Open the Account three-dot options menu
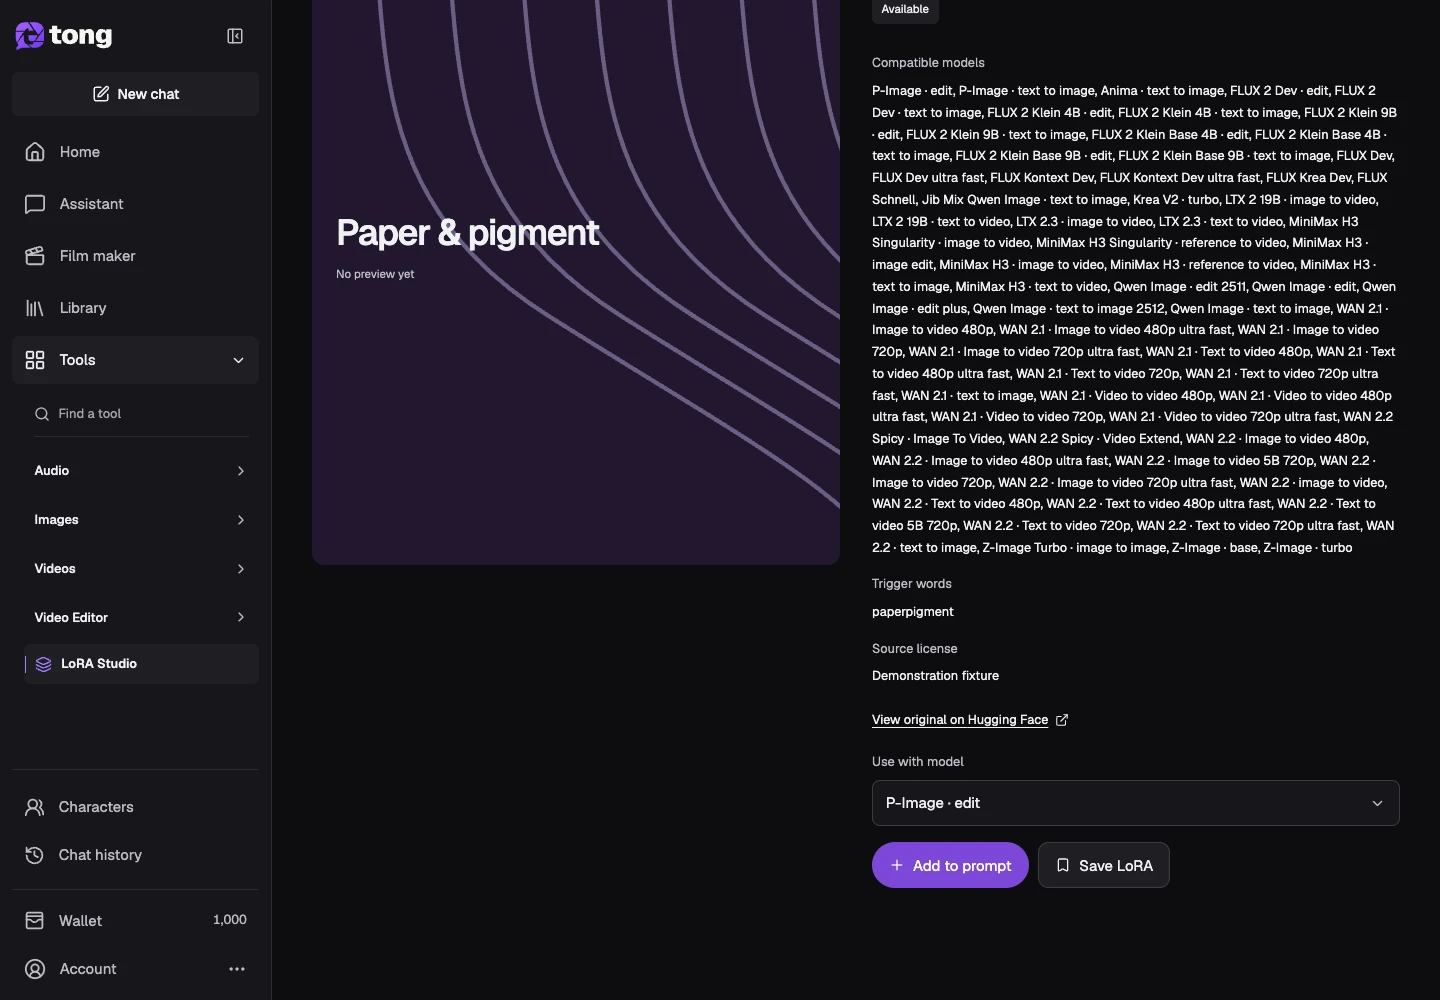Image resolution: width=1440 pixels, height=1000 pixels. (237, 969)
